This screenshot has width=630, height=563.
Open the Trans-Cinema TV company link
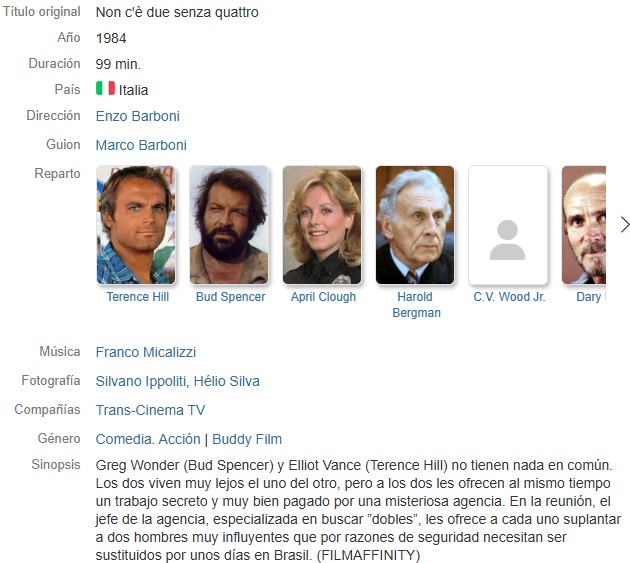tap(150, 410)
